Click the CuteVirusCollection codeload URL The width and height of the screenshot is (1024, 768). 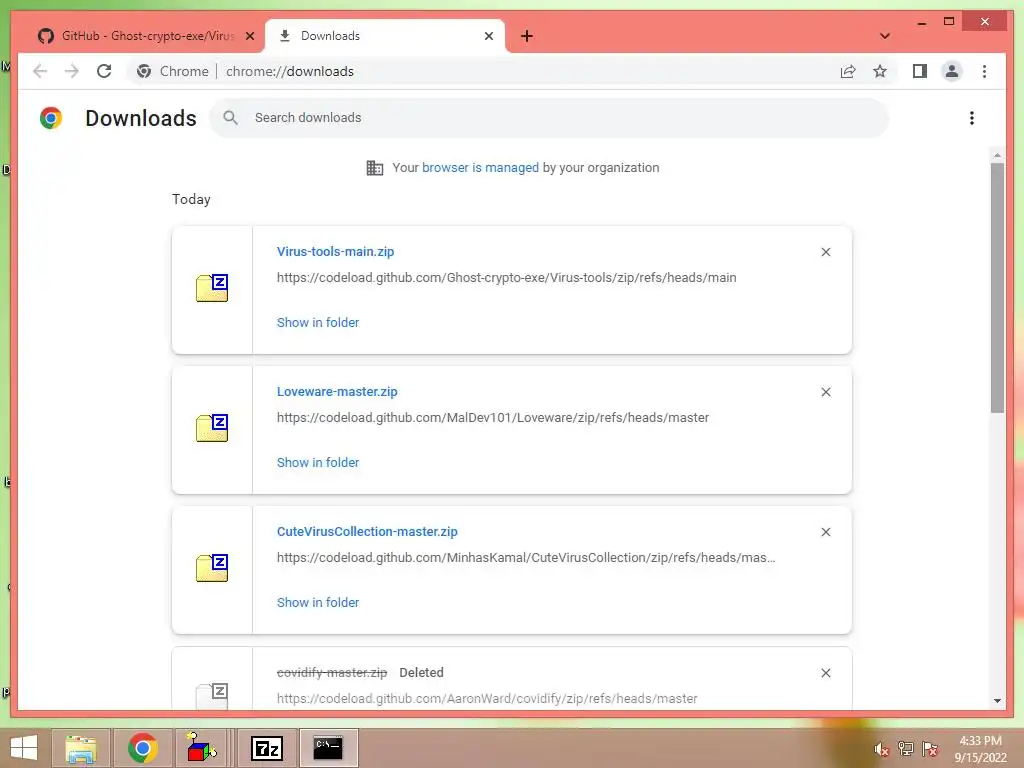[526, 558]
